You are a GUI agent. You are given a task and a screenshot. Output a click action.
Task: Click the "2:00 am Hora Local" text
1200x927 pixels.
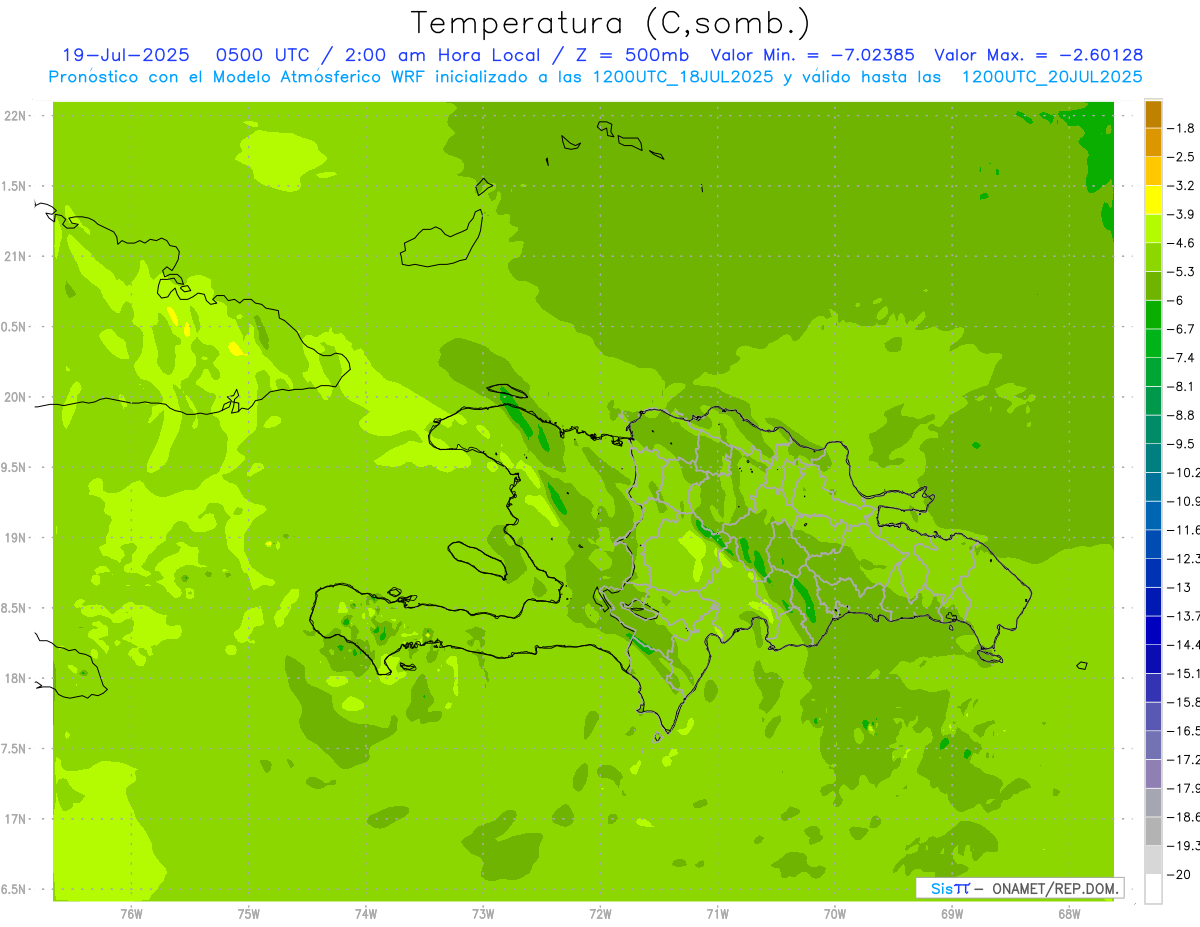443,55
